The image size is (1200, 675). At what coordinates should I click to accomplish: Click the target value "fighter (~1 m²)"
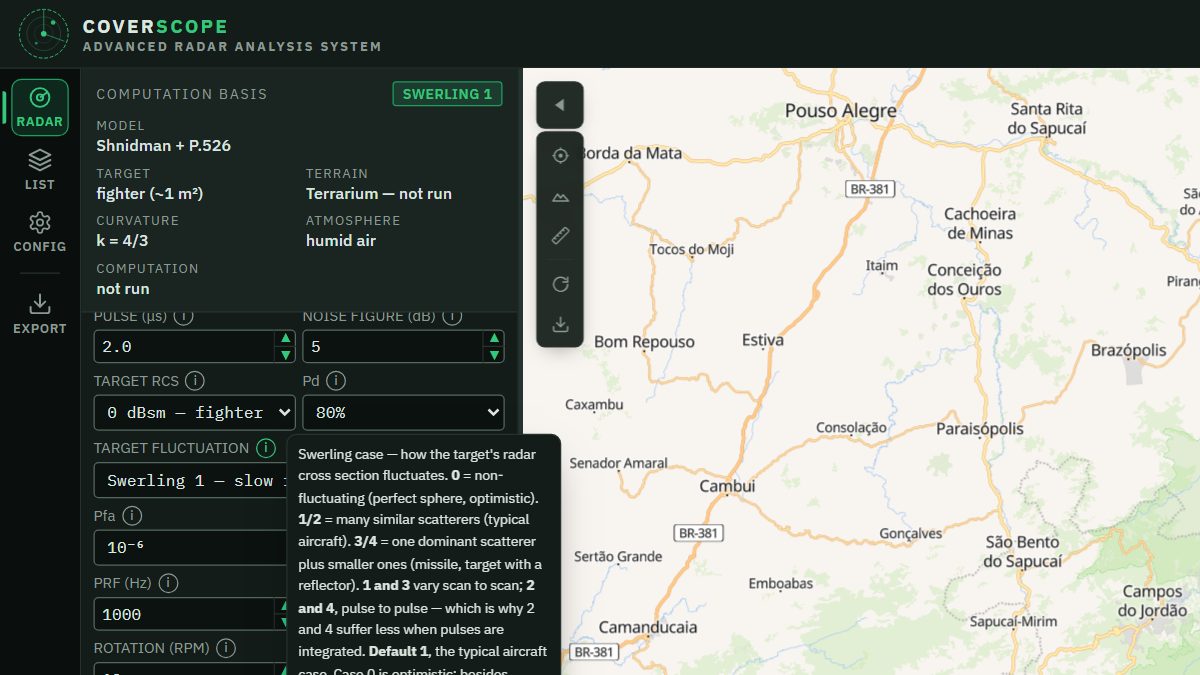coord(150,193)
